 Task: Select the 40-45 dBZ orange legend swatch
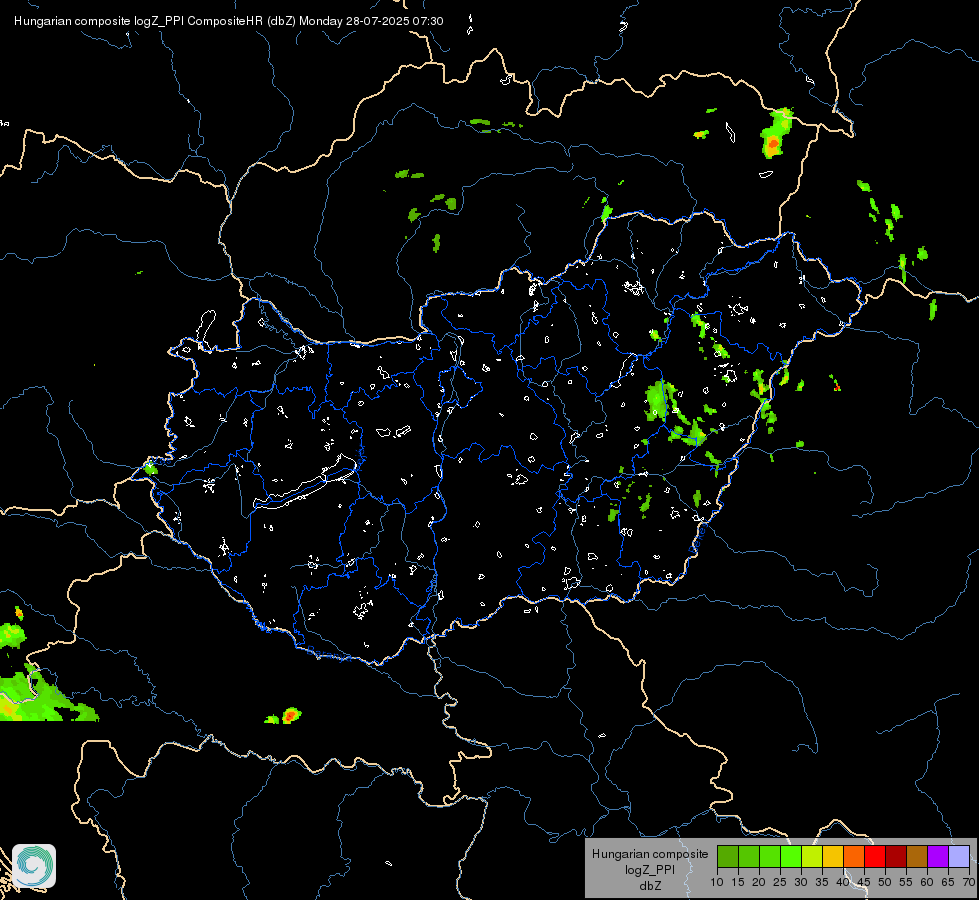click(x=854, y=856)
